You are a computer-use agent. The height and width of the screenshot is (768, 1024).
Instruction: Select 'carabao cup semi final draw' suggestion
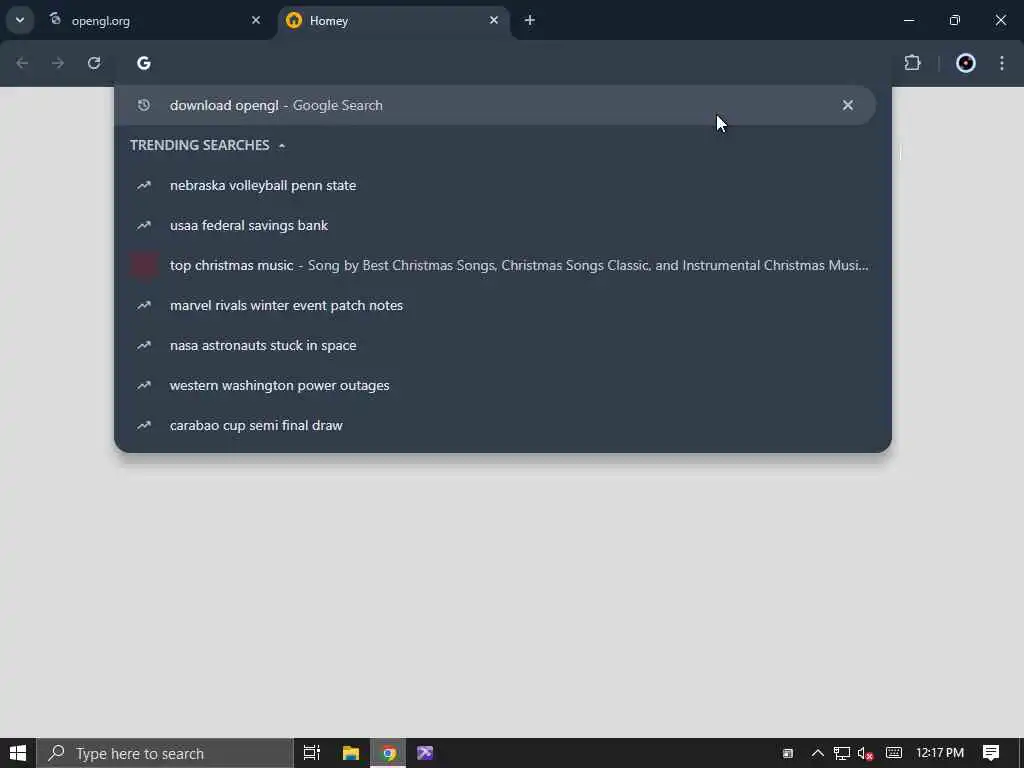(502, 425)
